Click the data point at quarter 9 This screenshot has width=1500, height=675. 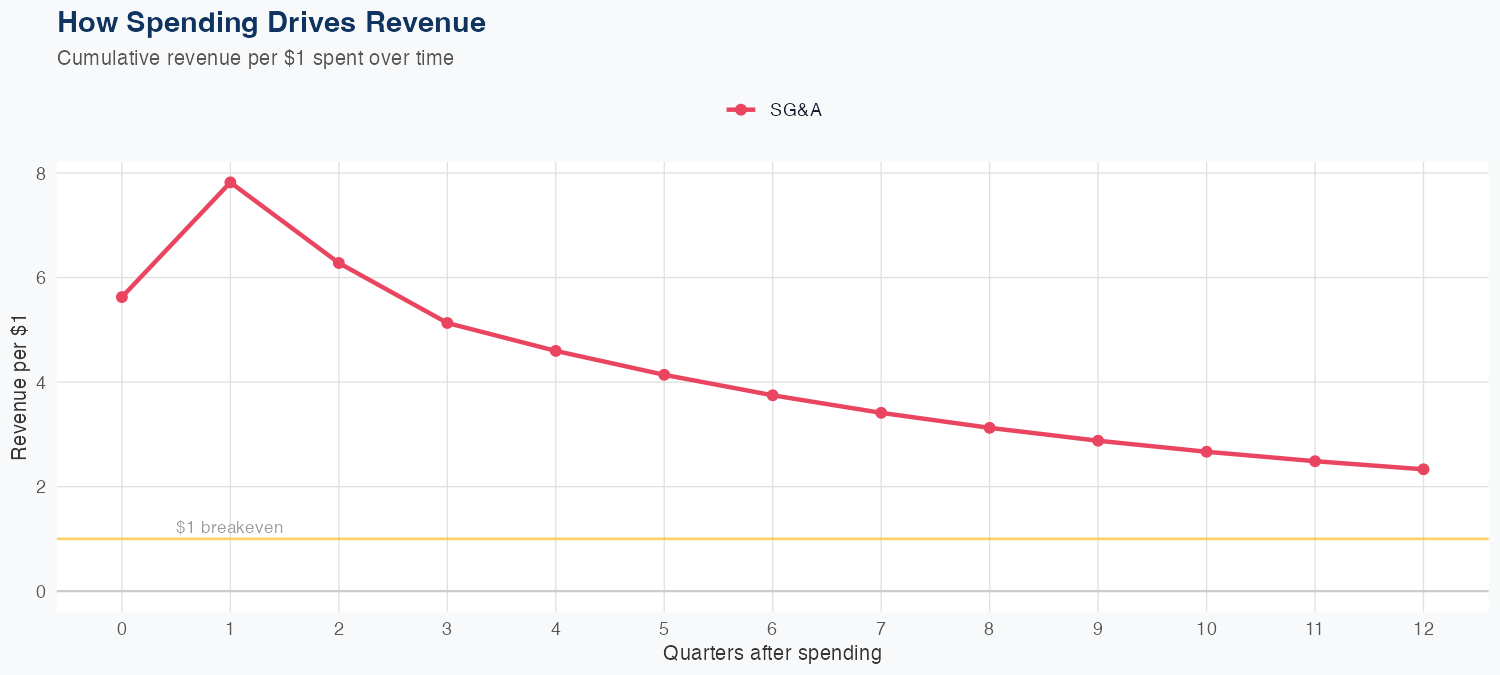click(1098, 441)
